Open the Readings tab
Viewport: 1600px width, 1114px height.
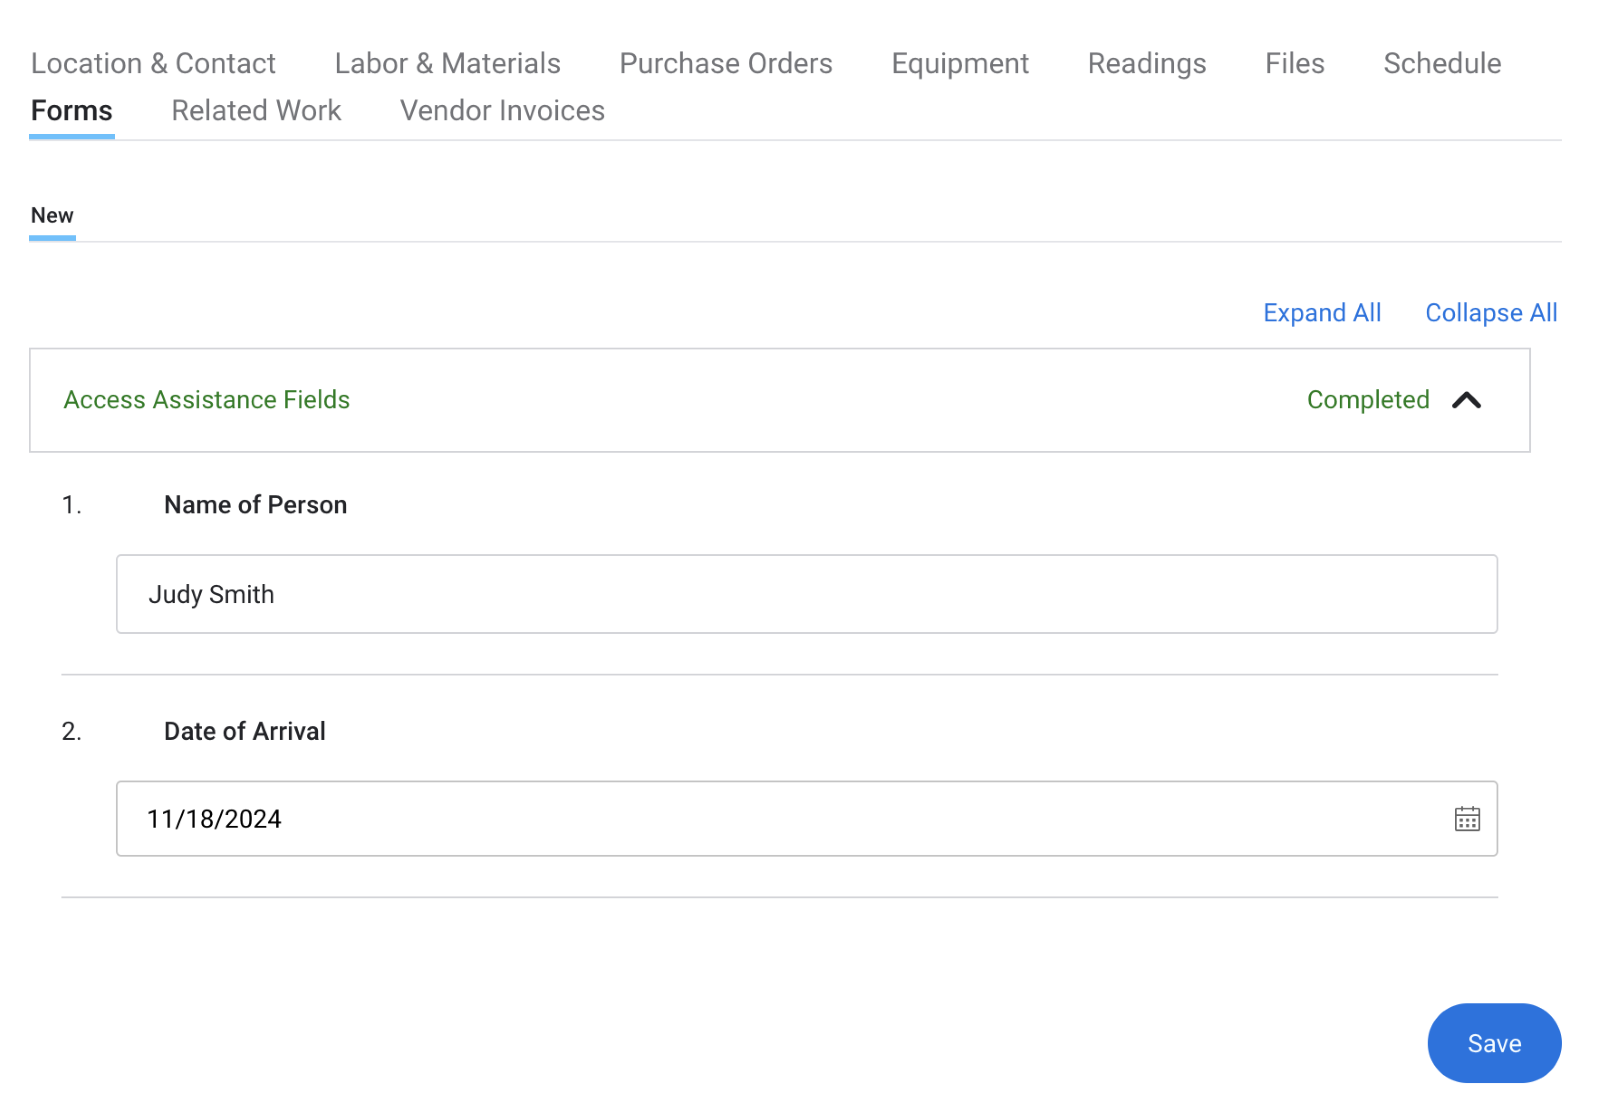coord(1146,63)
